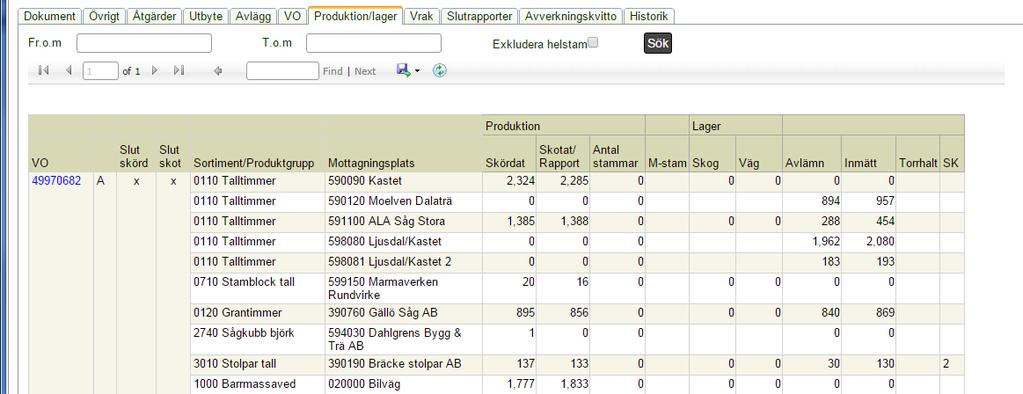
Task: Click the Mottagningsplats column header
Action: point(371,163)
